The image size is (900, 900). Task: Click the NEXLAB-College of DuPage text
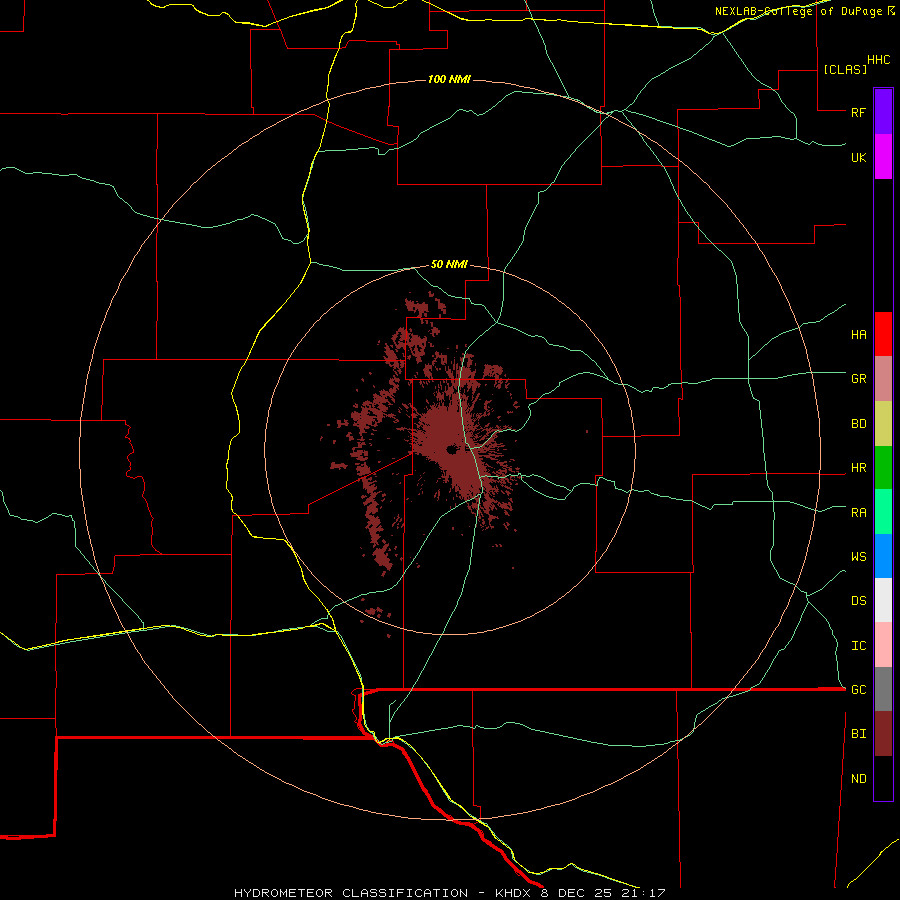point(798,11)
